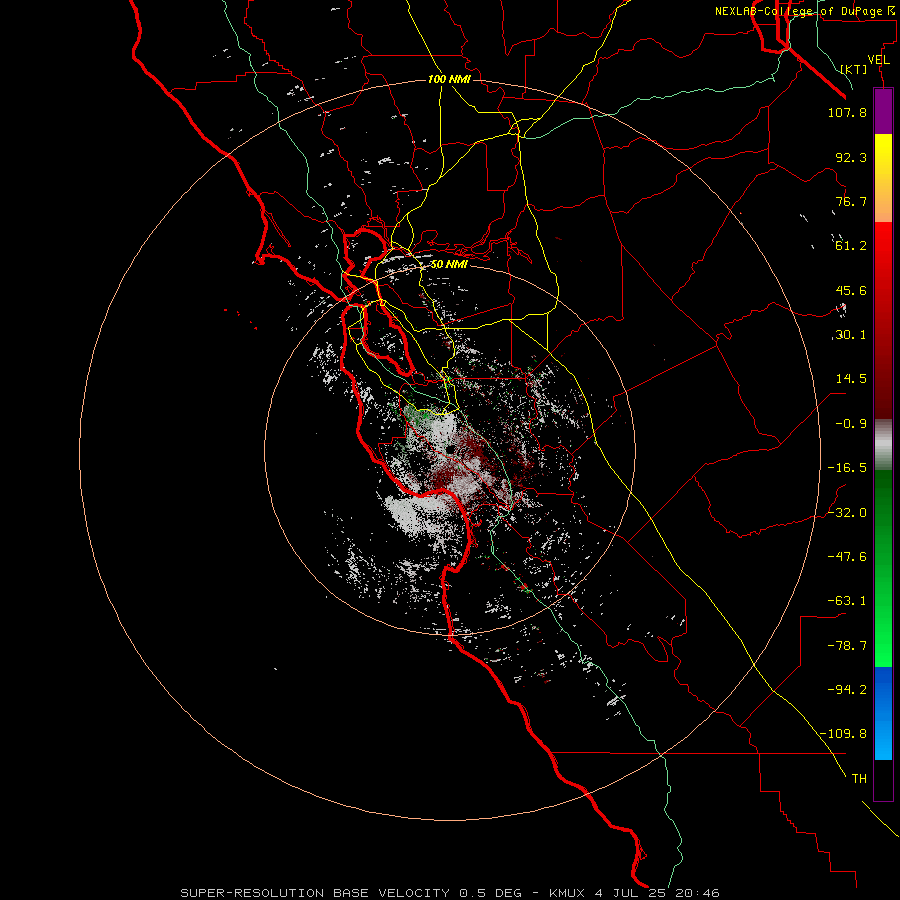Image resolution: width=900 pixels, height=900 pixels.
Task: Click the TH threshold legend label
Action: pos(859,778)
